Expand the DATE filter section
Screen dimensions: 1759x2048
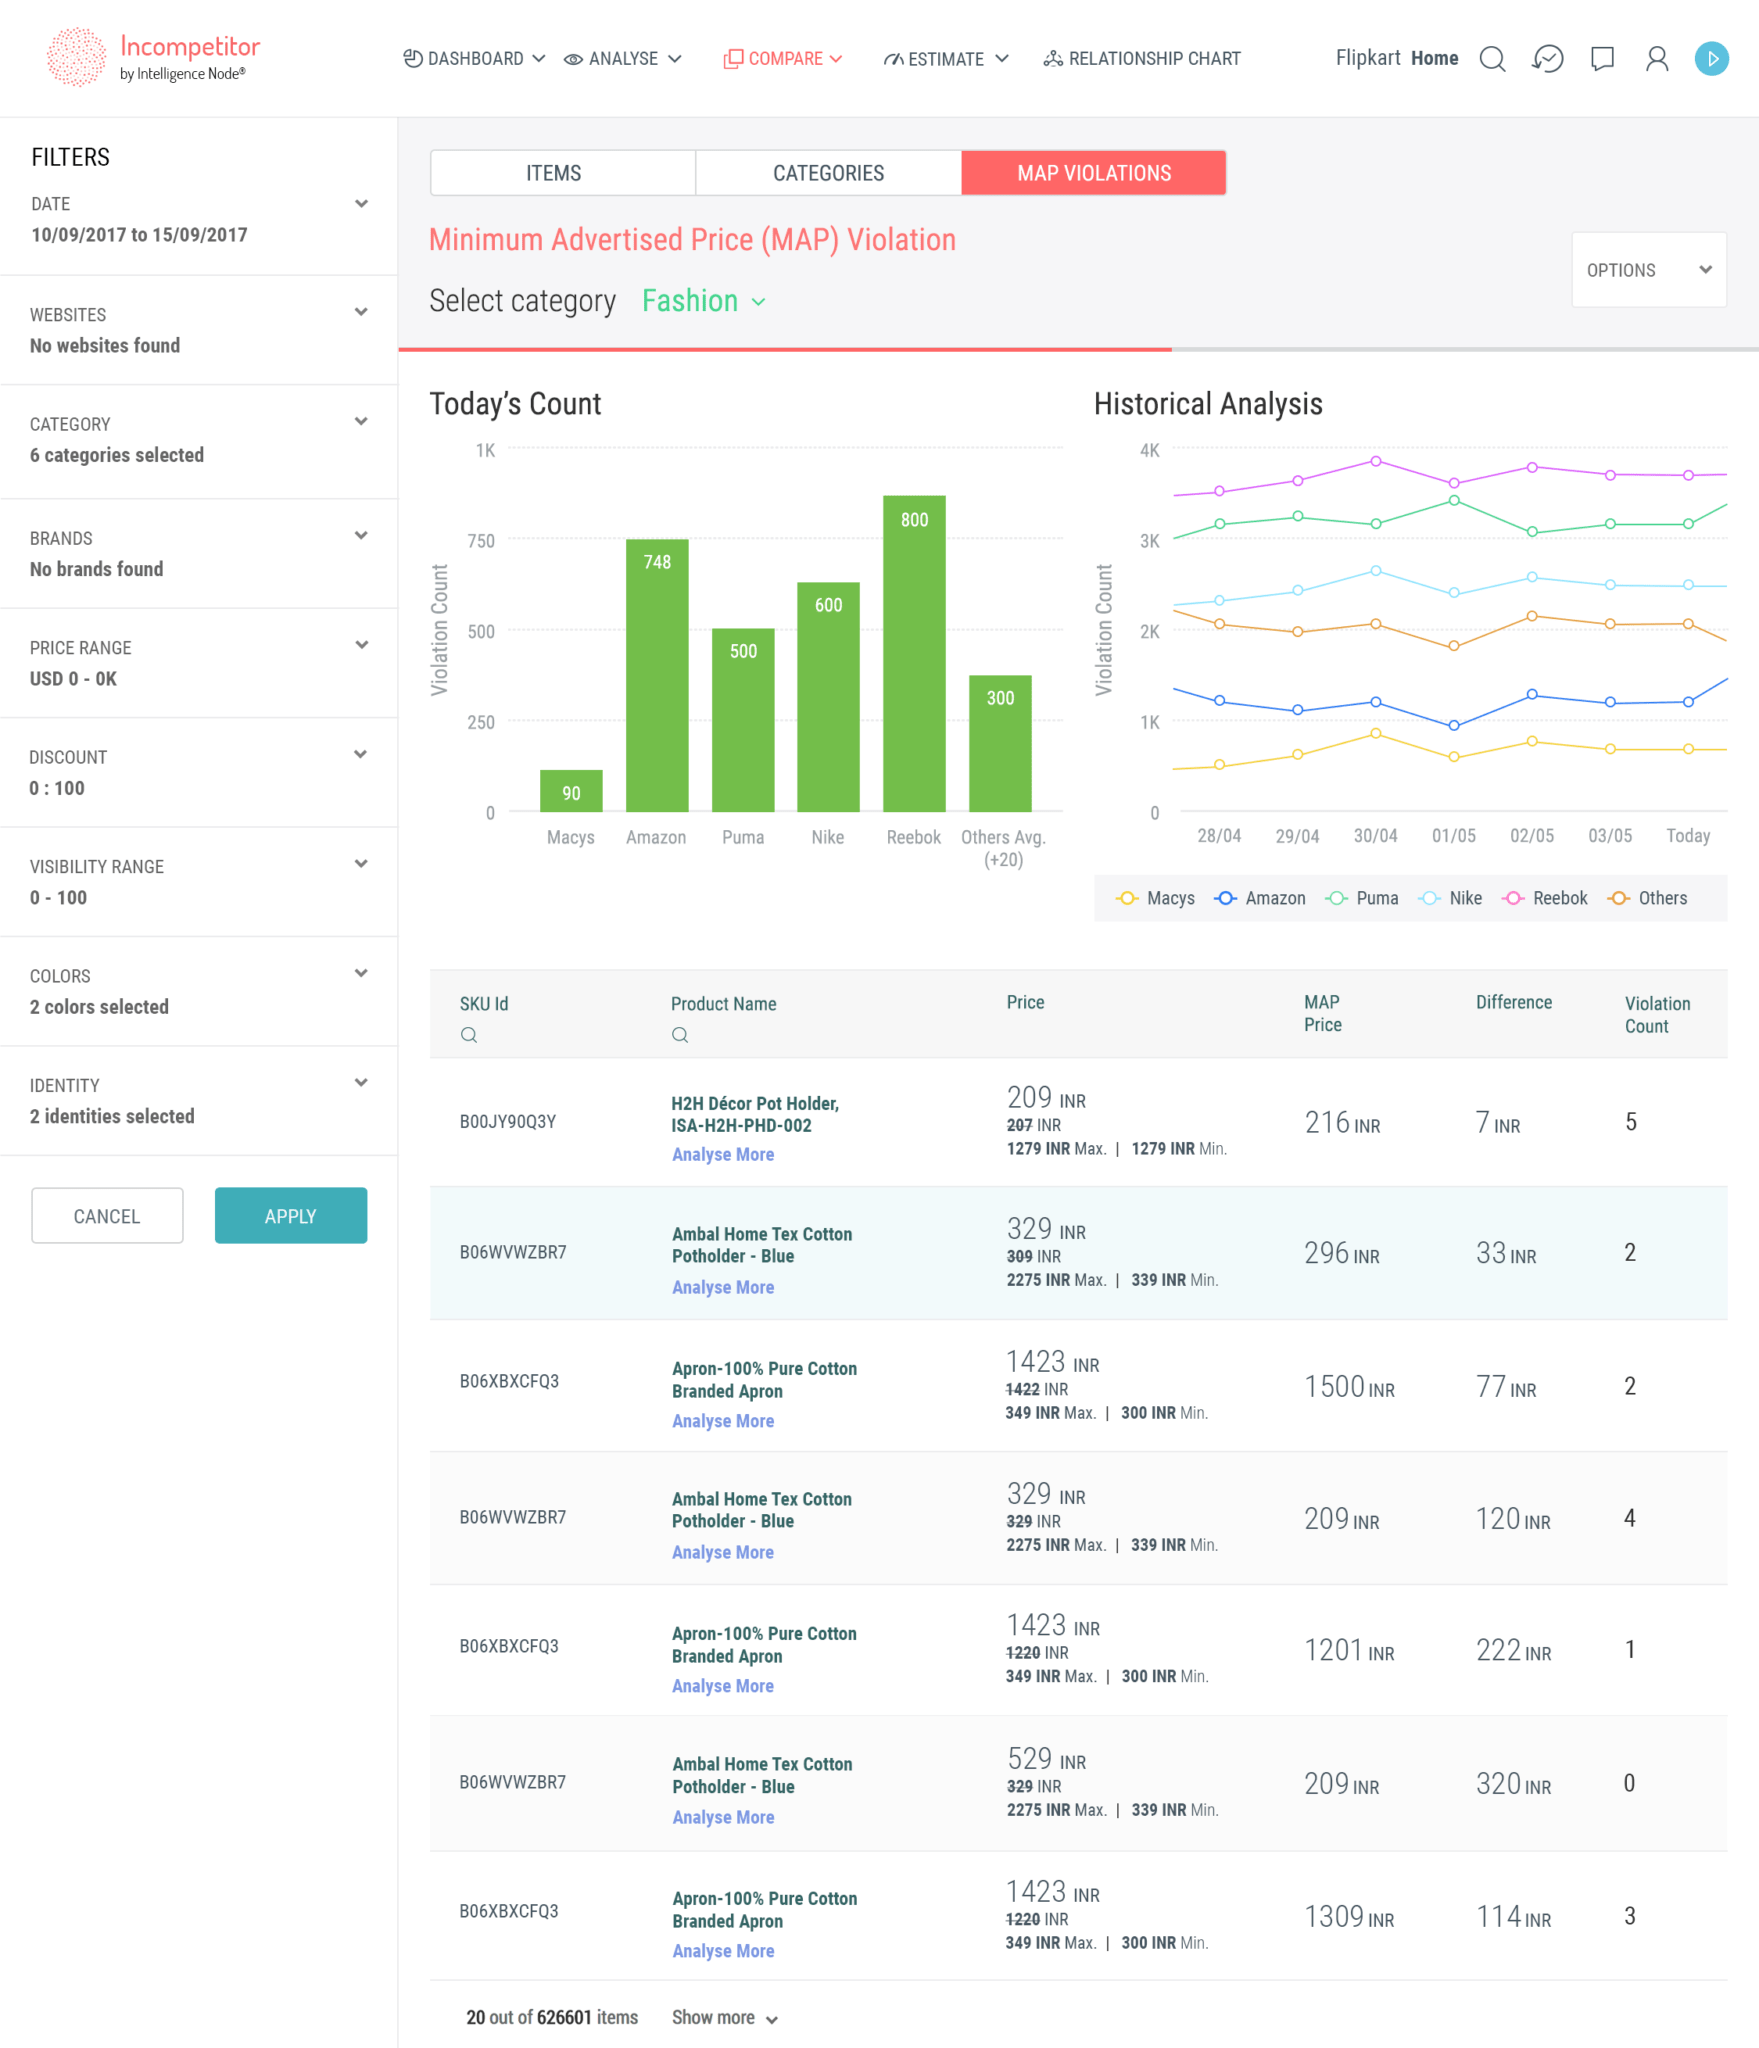[x=362, y=203]
